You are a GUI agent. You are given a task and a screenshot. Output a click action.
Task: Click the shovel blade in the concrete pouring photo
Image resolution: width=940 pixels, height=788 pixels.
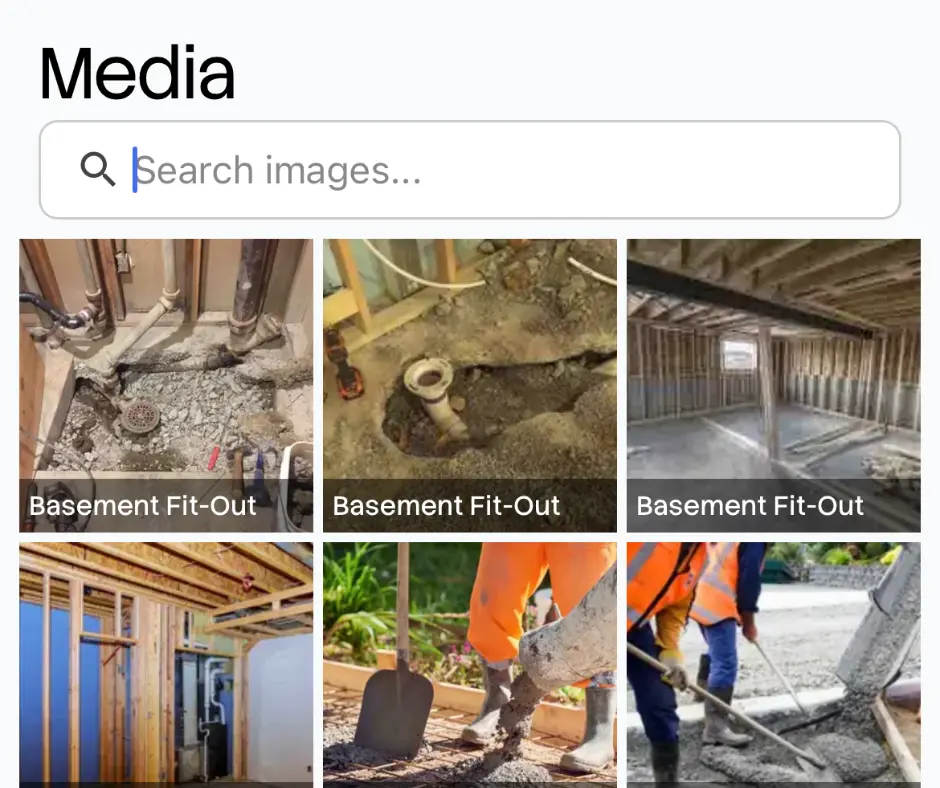point(394,711)
